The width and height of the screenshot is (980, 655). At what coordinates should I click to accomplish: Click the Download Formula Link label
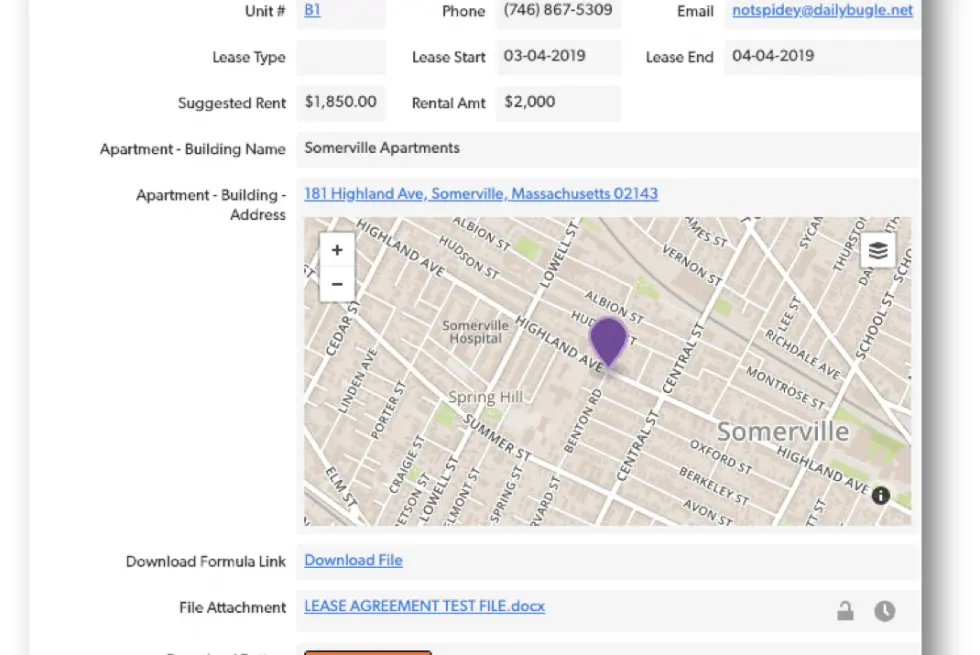pos(206,561)
